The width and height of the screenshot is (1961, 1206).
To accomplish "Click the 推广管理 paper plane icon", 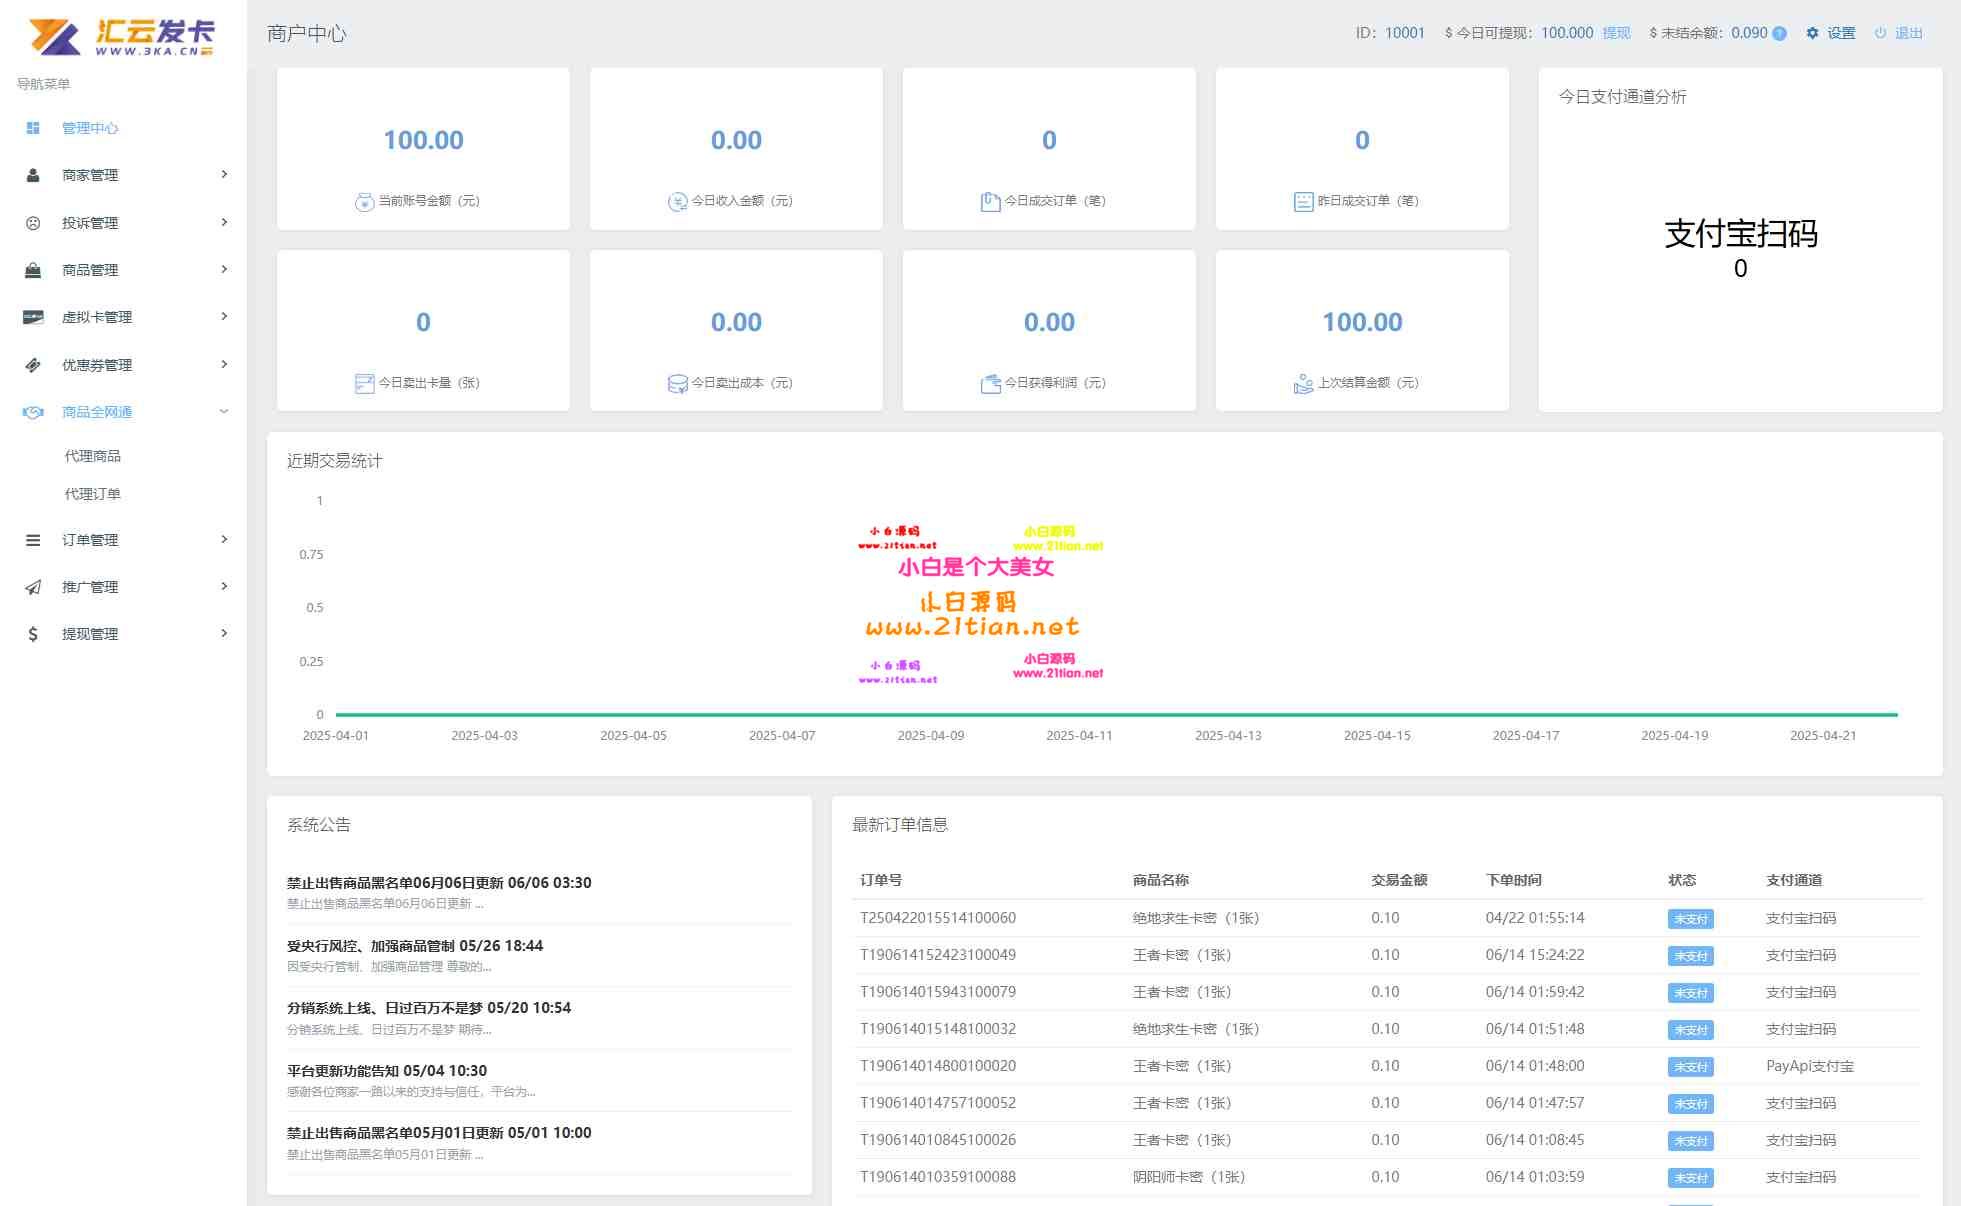I will coord(33,587).
